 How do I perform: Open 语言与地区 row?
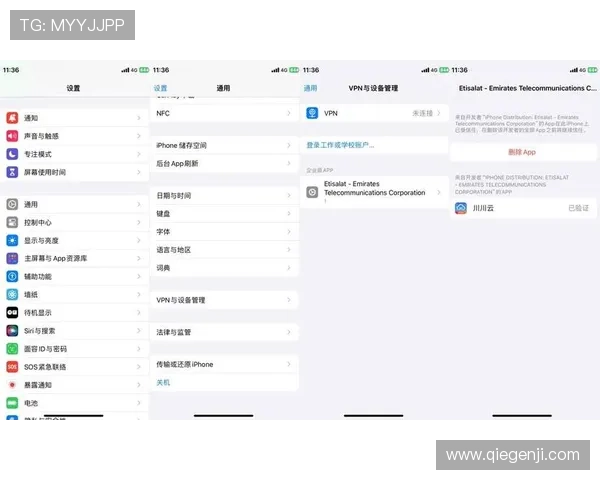pos(224,250)
